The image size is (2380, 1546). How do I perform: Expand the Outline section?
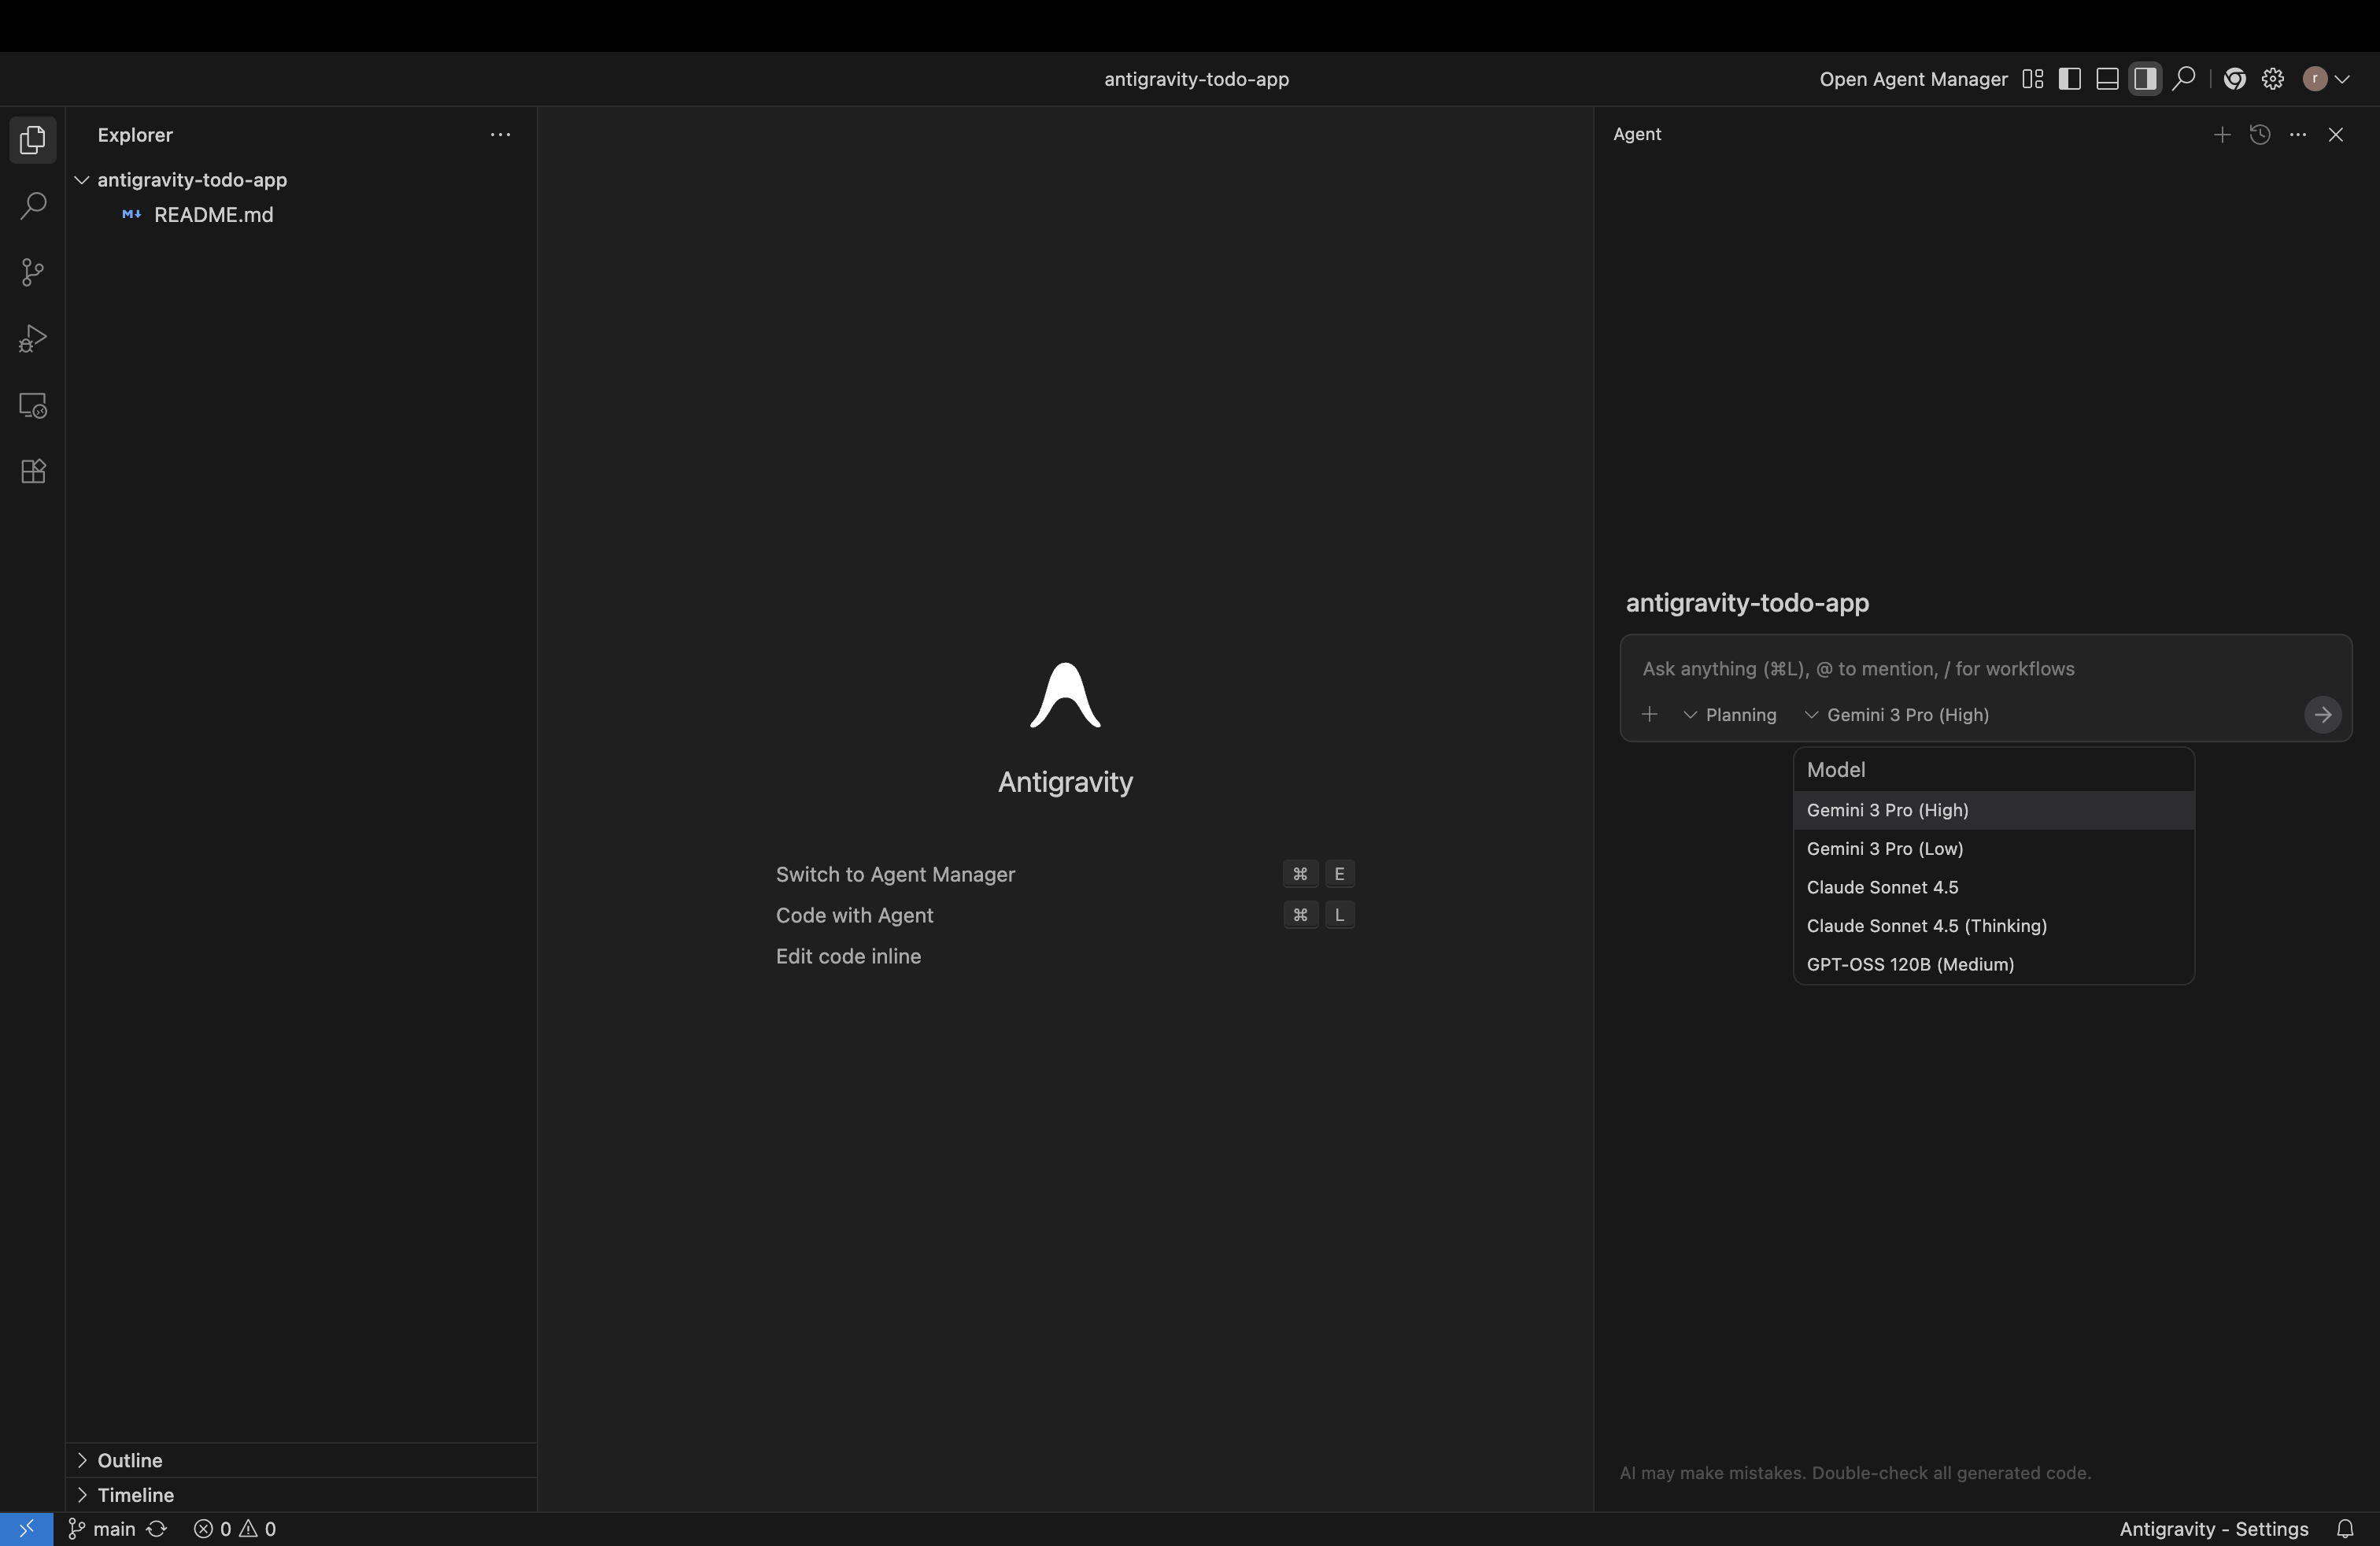tap(129, 1459)
